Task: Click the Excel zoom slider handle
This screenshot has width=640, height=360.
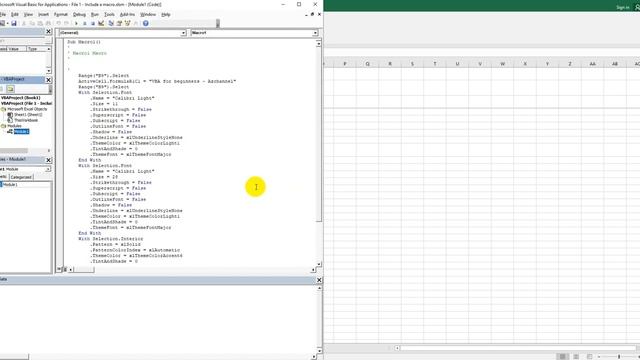Action: (619, 356)
